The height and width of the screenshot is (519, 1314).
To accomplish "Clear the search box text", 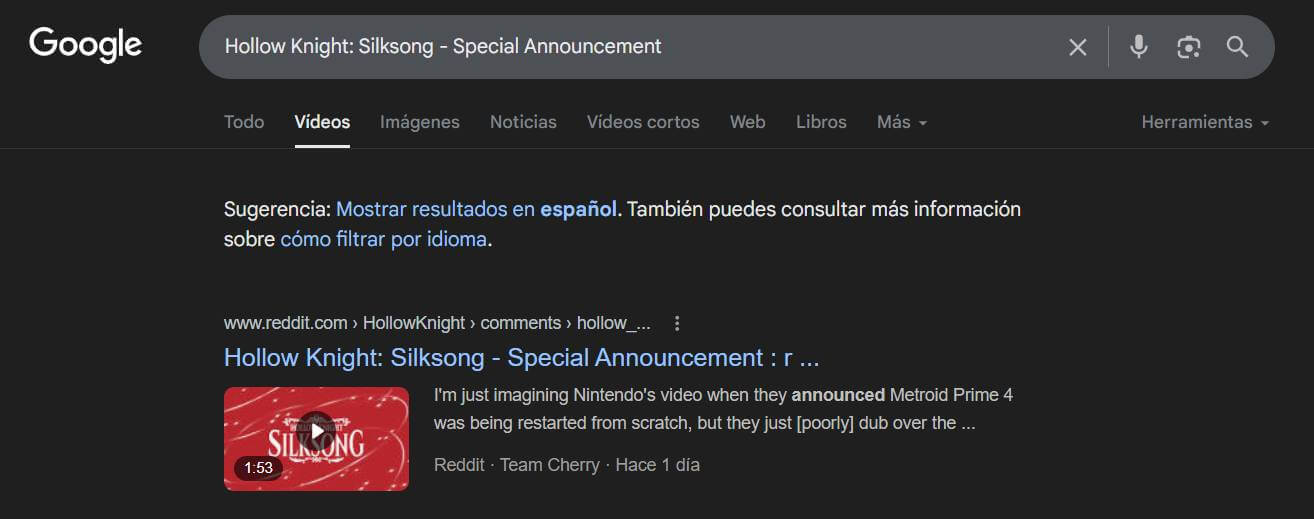I will pos(1077,47).
